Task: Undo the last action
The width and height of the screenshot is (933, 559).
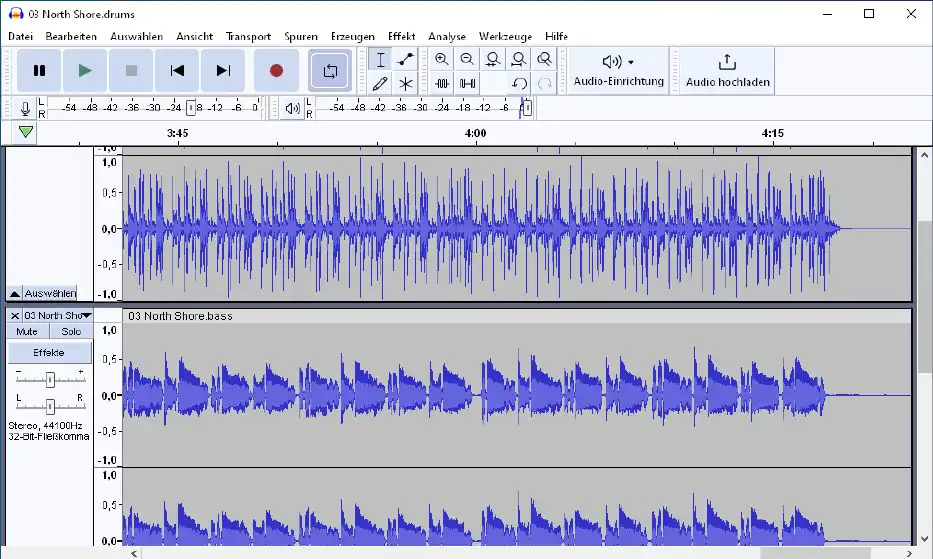Action: click(x=519, y=84)
